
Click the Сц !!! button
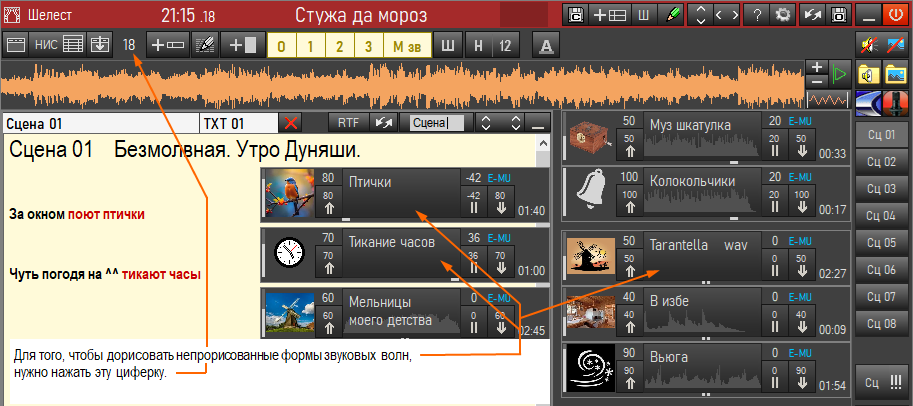(x=881, y=383)
